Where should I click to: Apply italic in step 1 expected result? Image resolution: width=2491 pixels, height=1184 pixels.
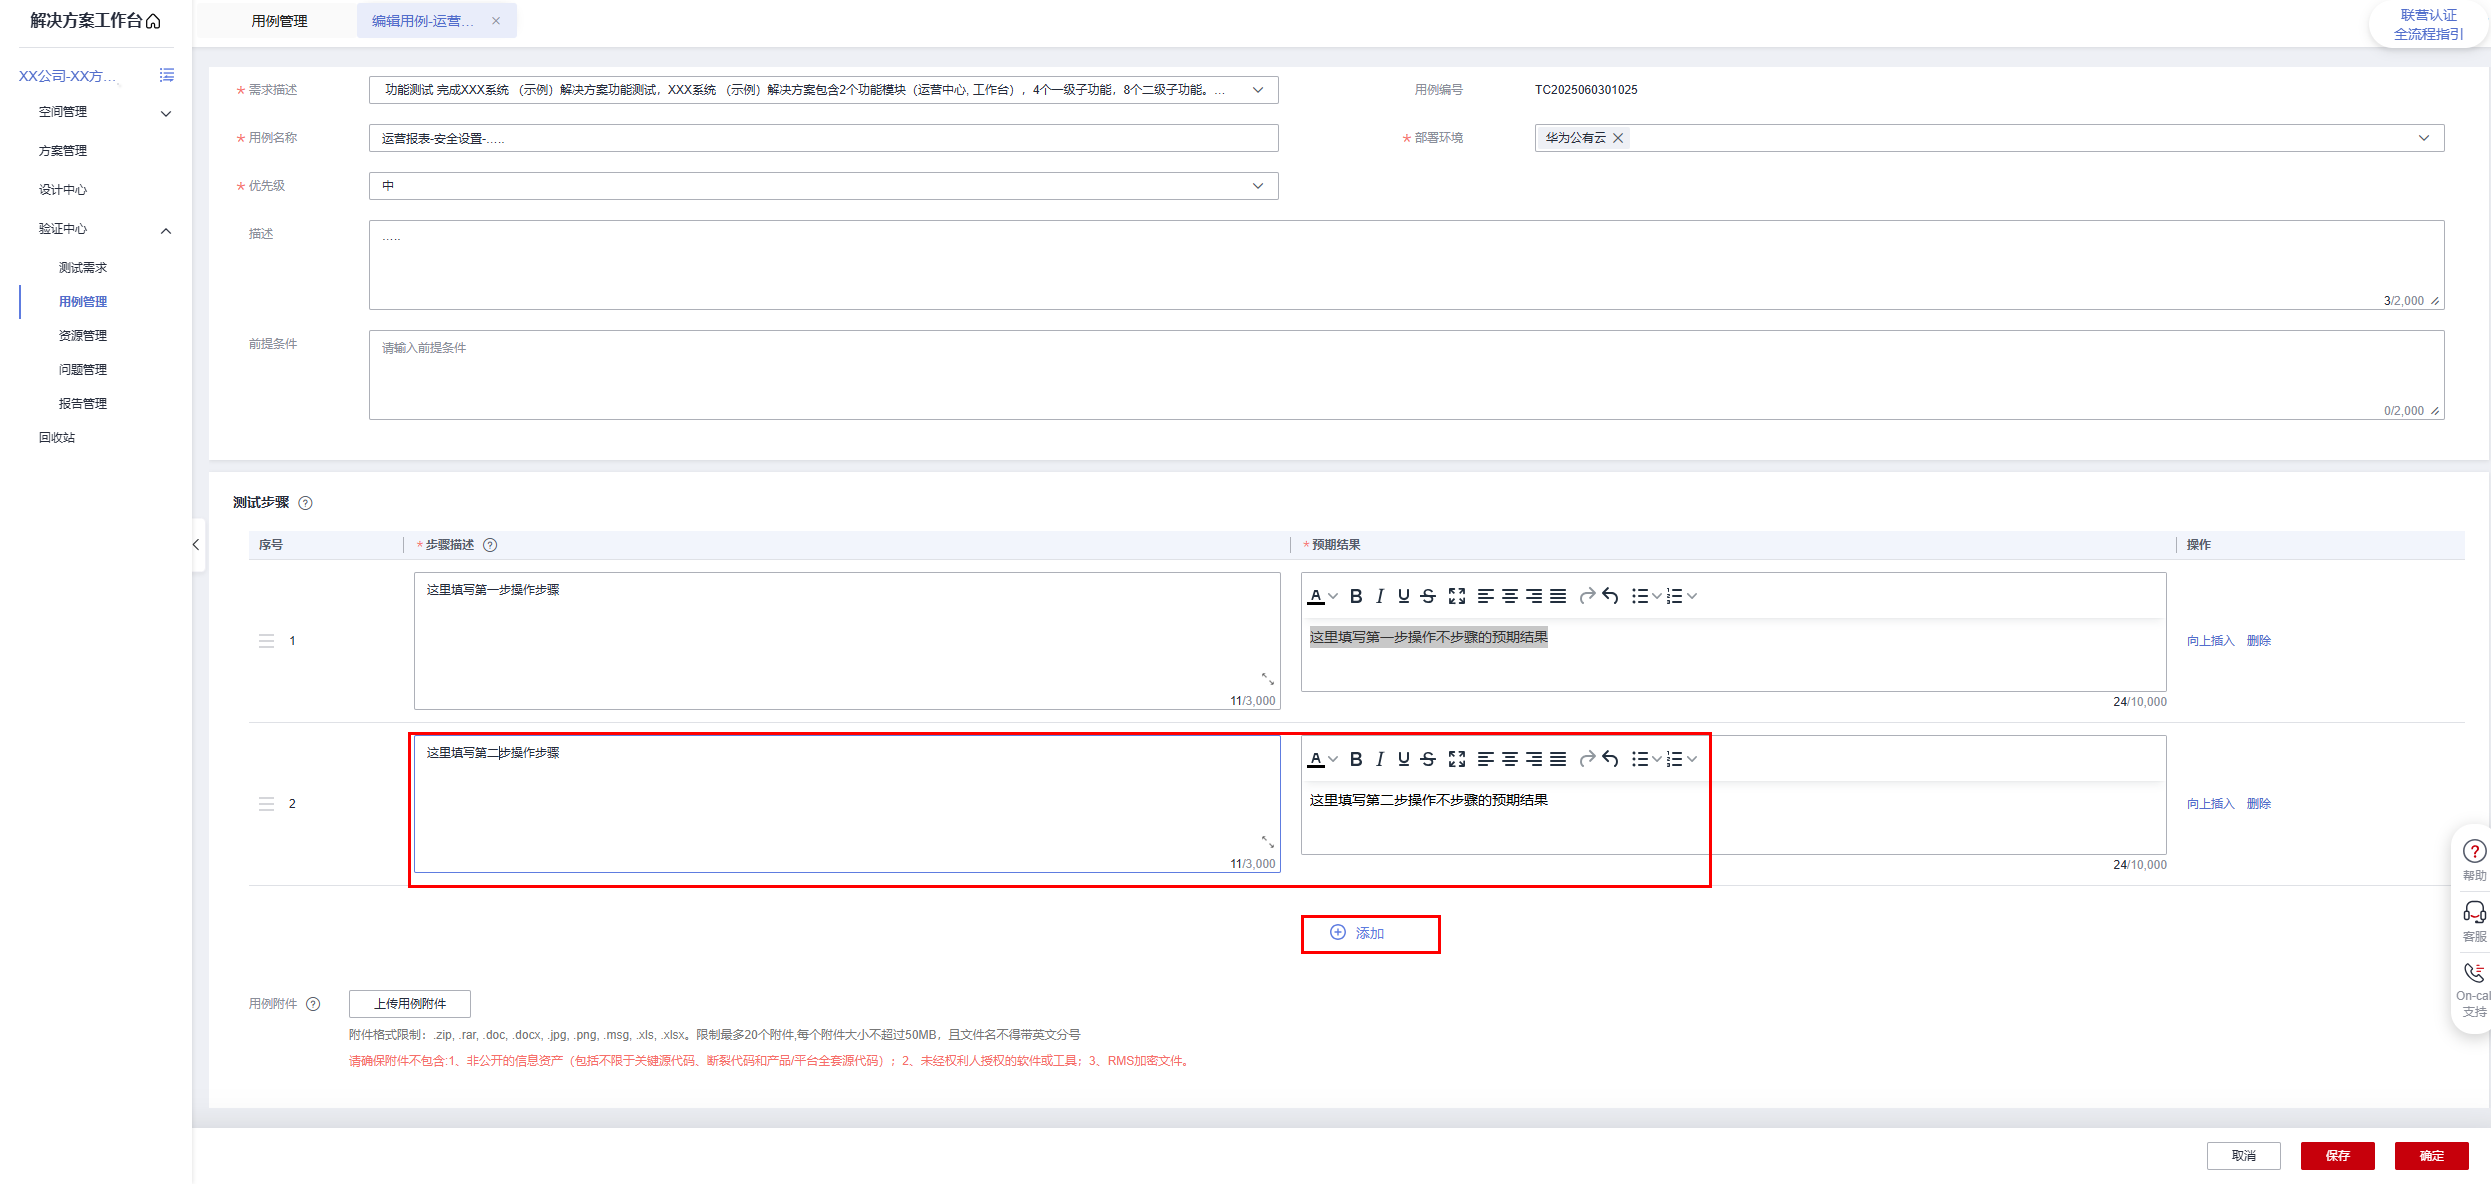(1380, 596)
